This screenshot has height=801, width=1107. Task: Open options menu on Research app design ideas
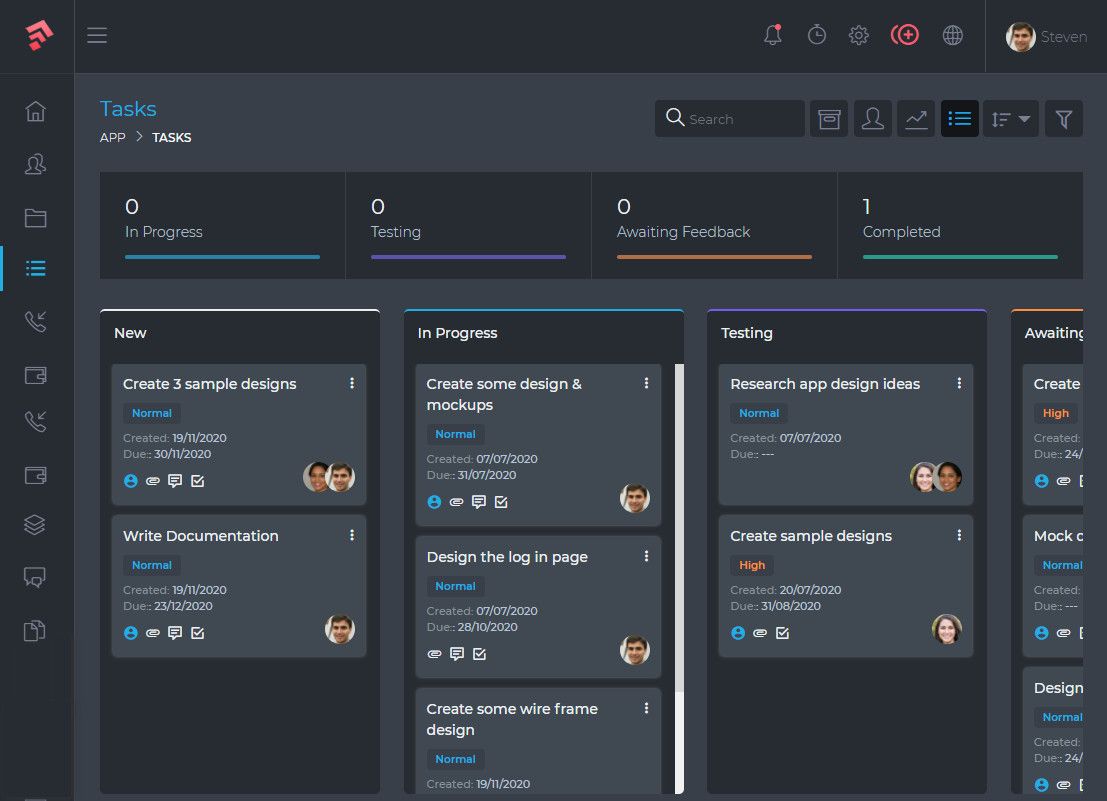(x=959, y=383)
